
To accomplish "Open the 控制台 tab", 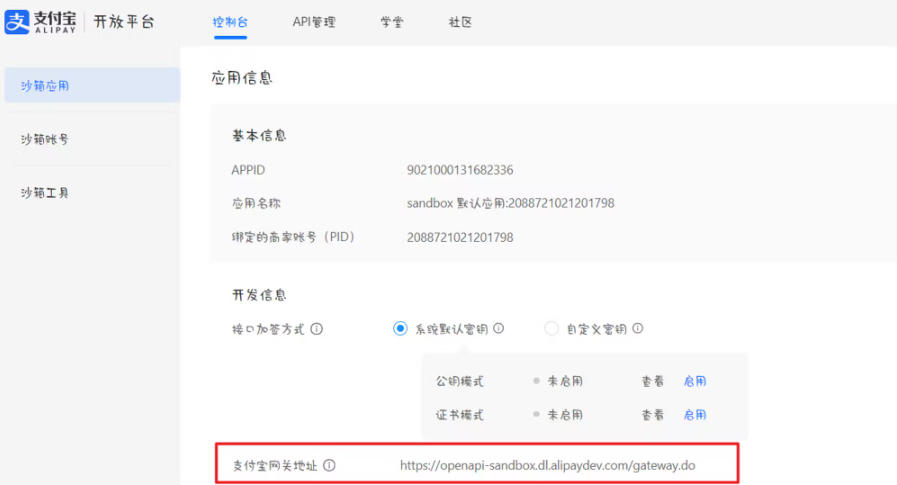I will tap(230, 22).
